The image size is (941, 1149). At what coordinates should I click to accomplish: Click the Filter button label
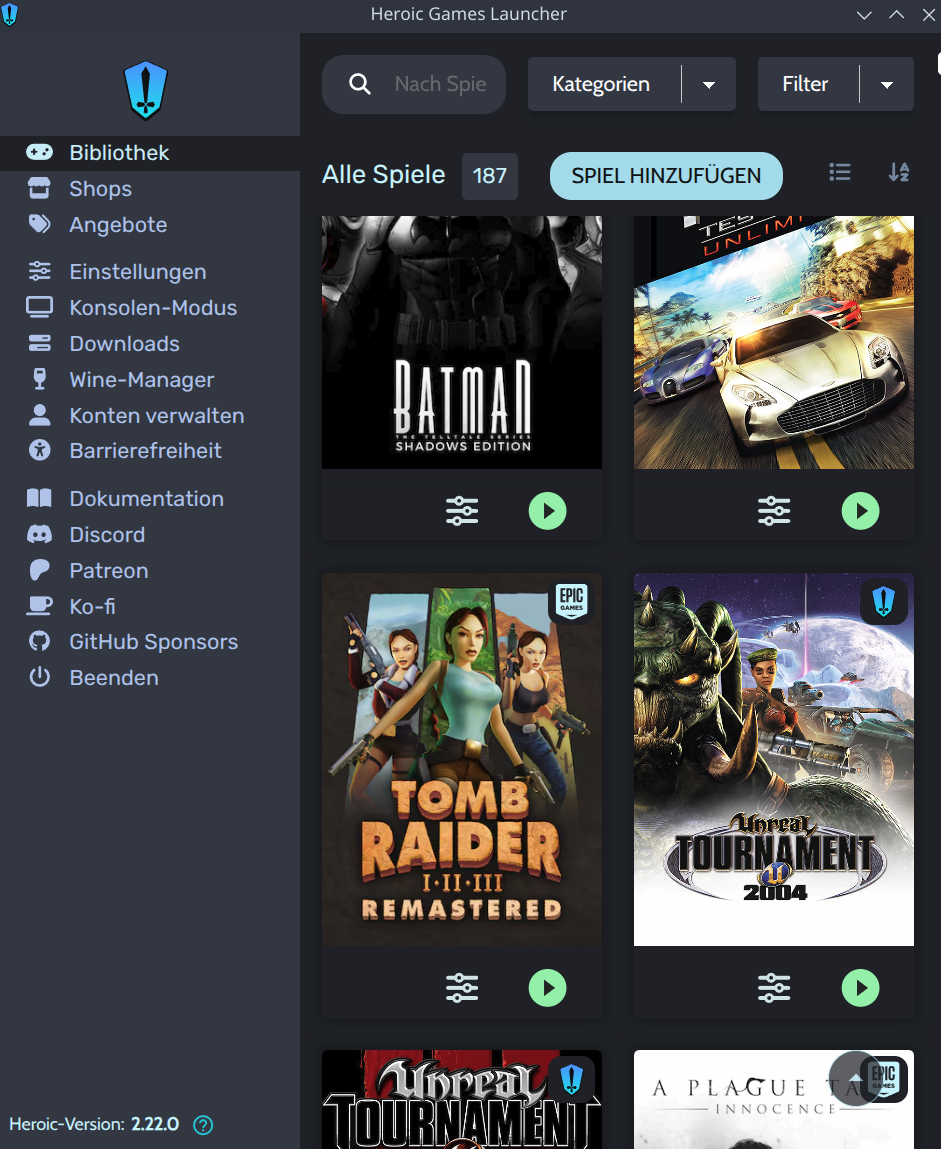805,84
